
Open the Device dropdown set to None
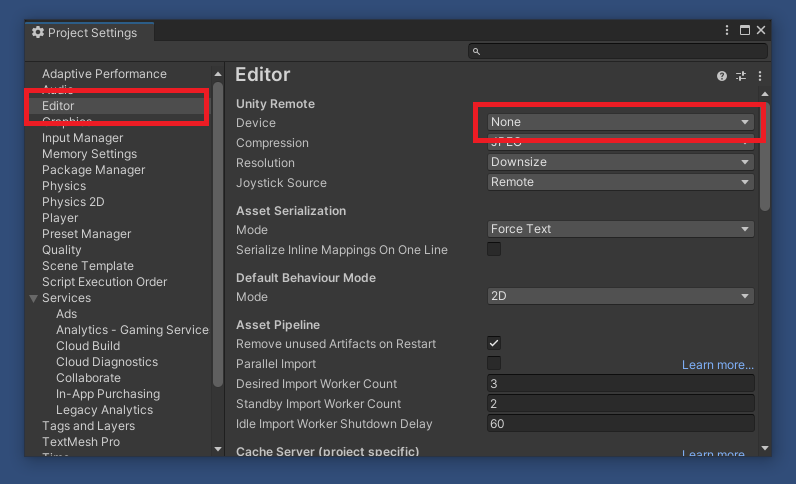tap(620, 122)
